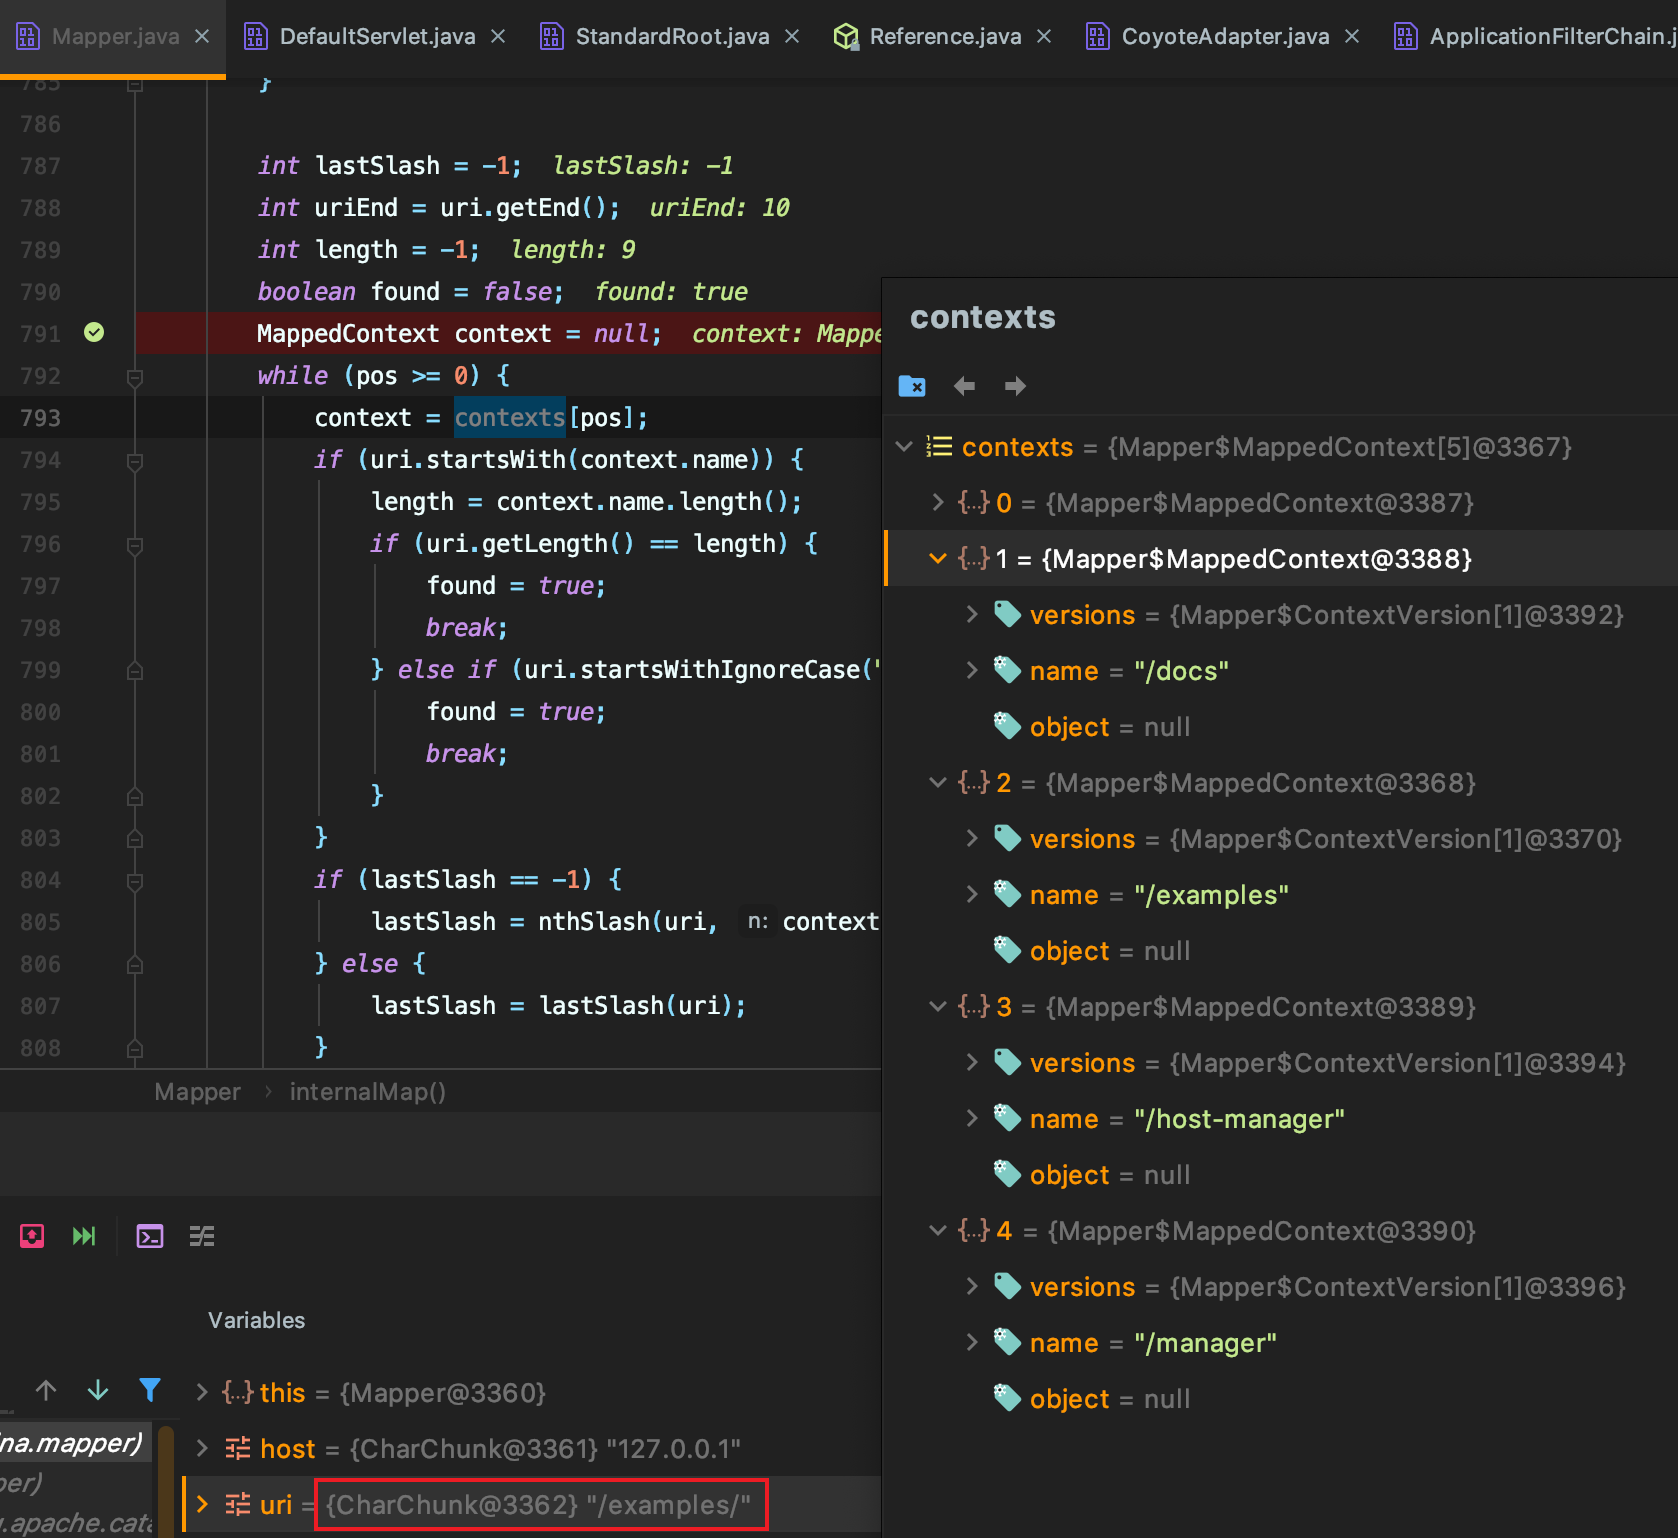The width and height of the screenshot is (1678, 1538).
Task: Collapse contexts element 1
Action: click(938, 559)
